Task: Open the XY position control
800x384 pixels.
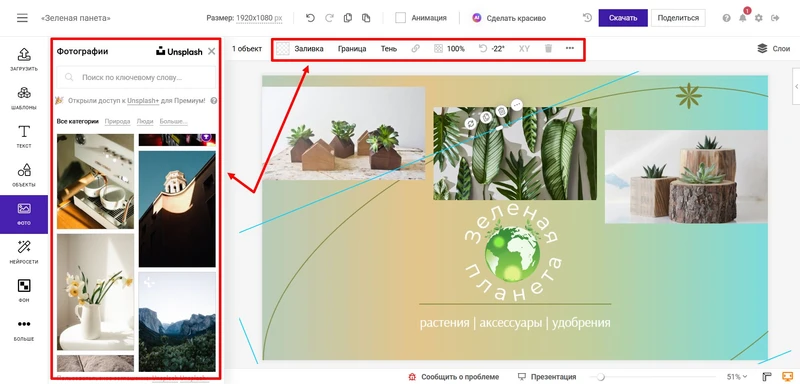Action: pyautogui.click(x=524, y=49)
